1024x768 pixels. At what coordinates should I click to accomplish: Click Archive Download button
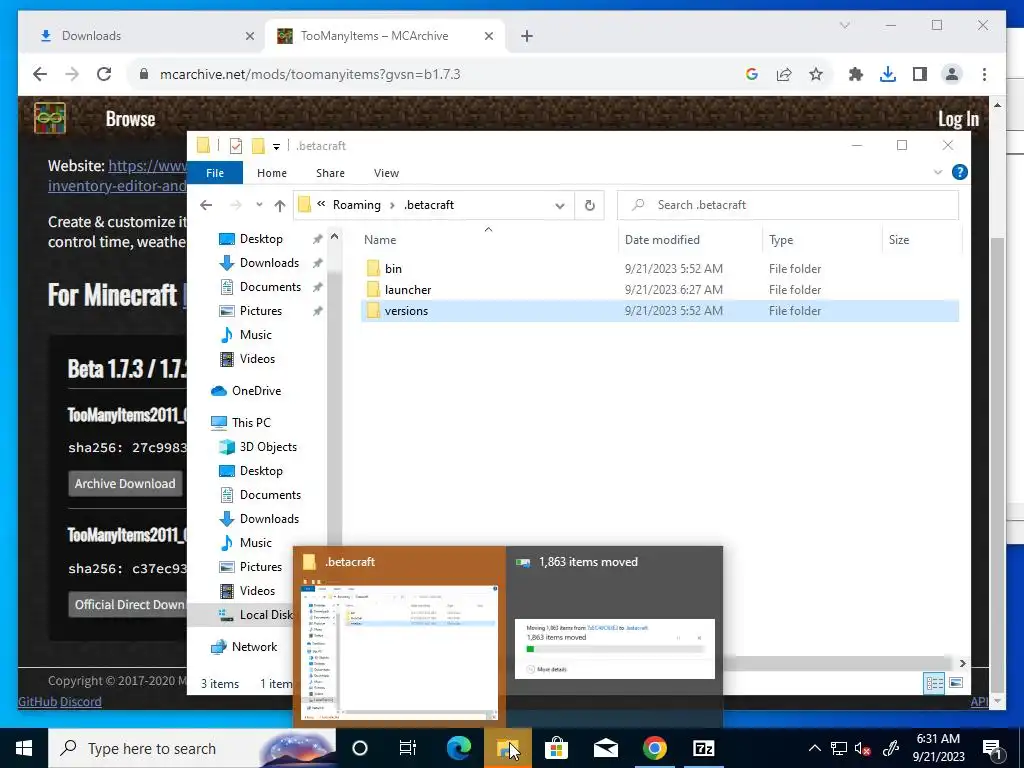125,484
